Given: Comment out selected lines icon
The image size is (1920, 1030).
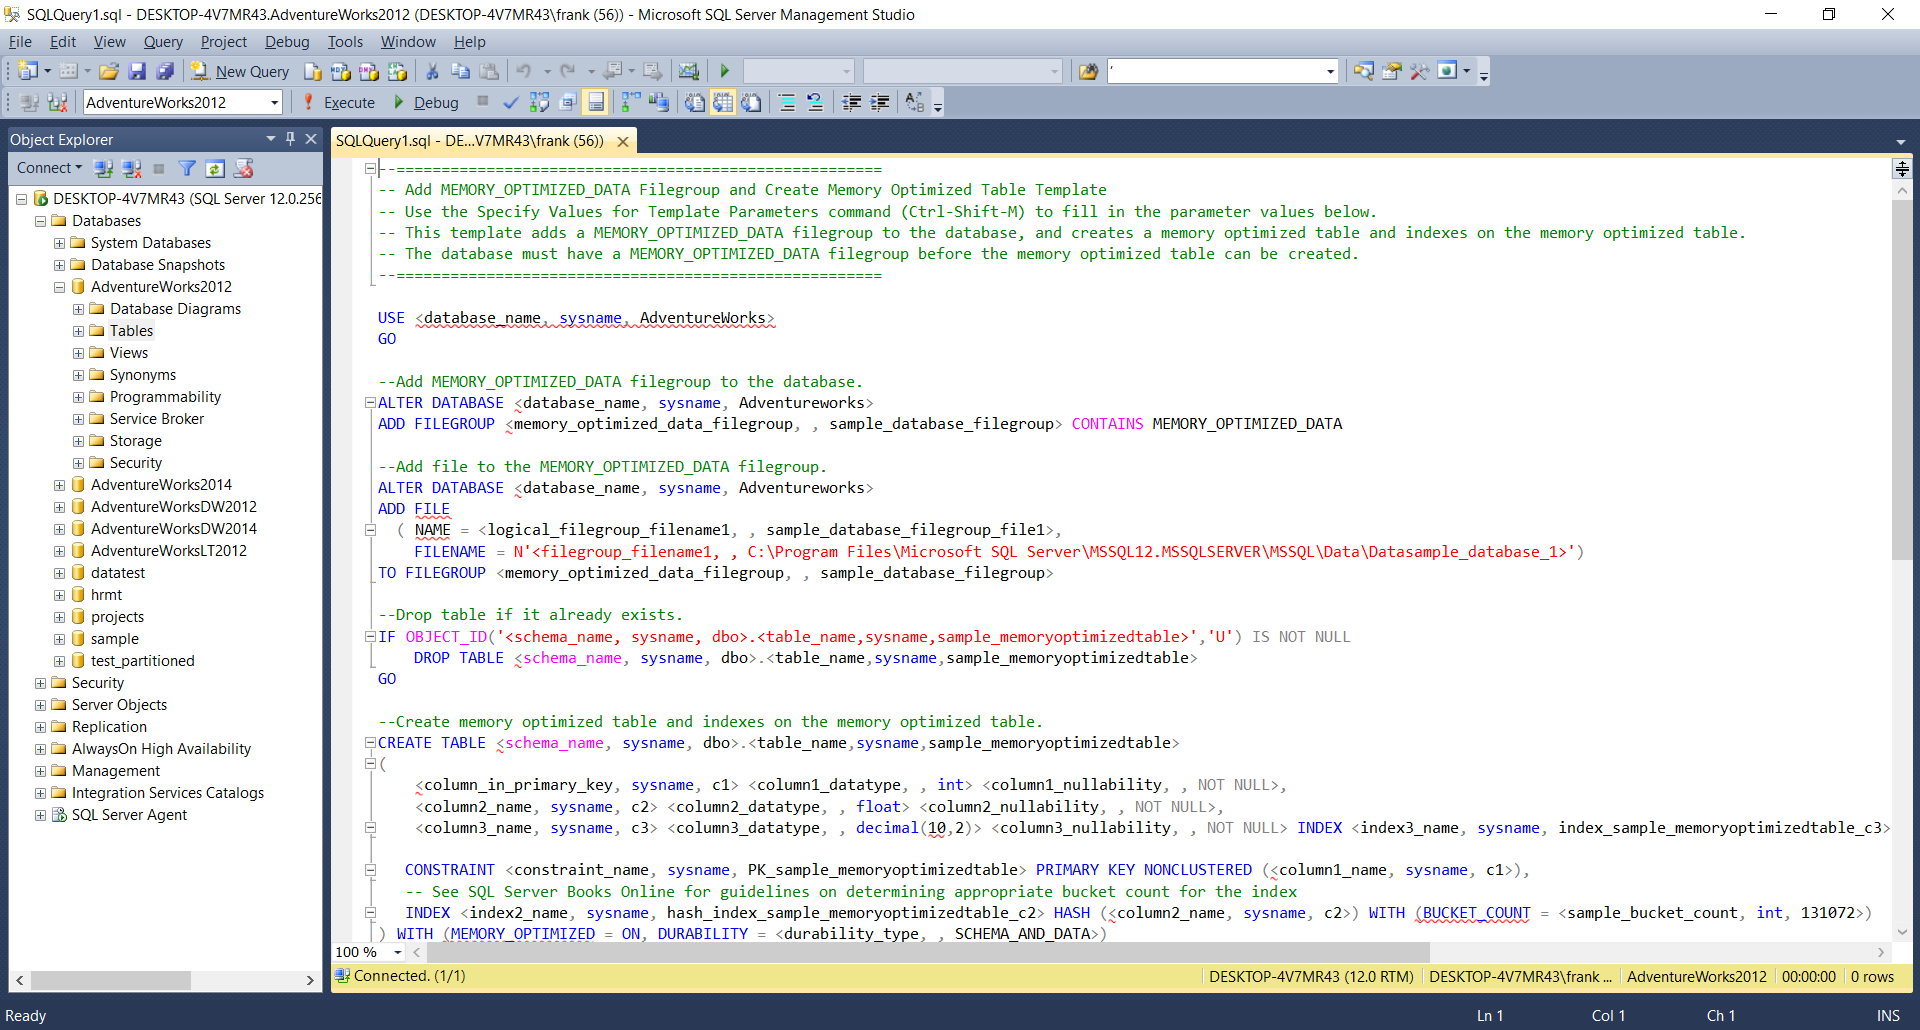Looking at the screenshot, I should 787,102.
